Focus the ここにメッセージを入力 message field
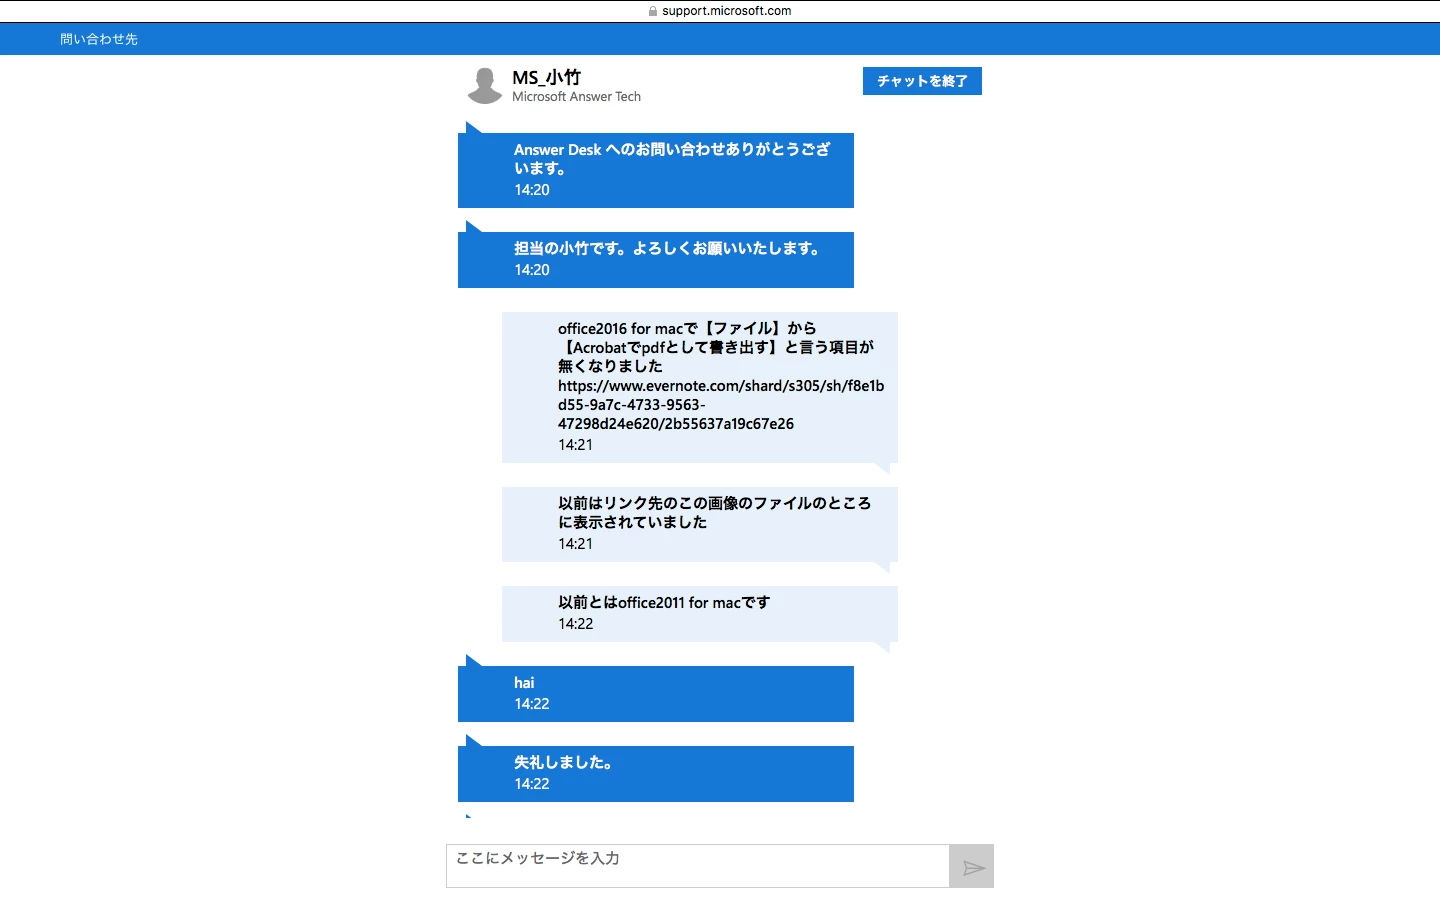1440x900 pixels. (x=698, y=866)
